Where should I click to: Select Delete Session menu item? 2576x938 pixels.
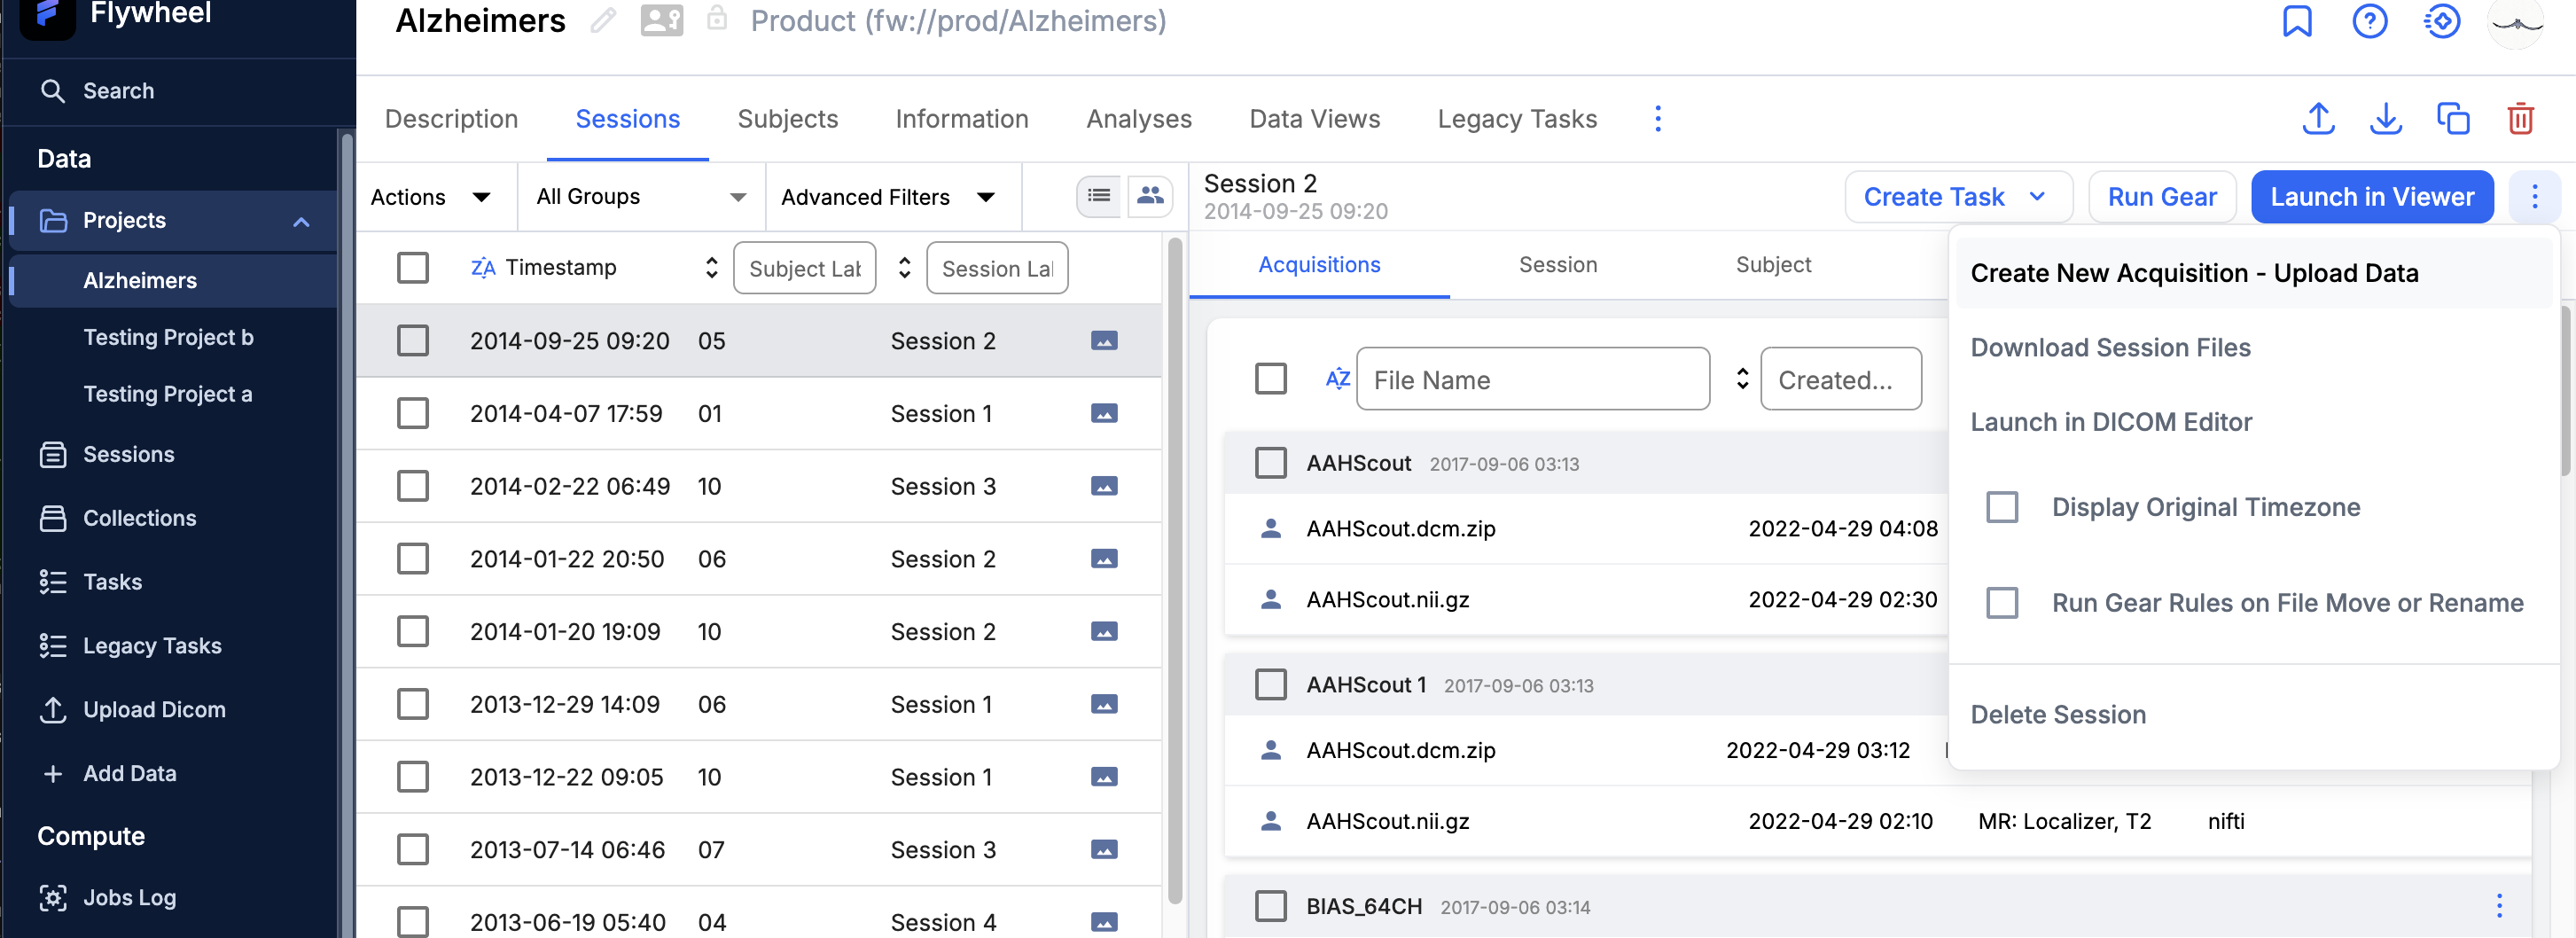pyautogui.click(x=2057, y=715)
